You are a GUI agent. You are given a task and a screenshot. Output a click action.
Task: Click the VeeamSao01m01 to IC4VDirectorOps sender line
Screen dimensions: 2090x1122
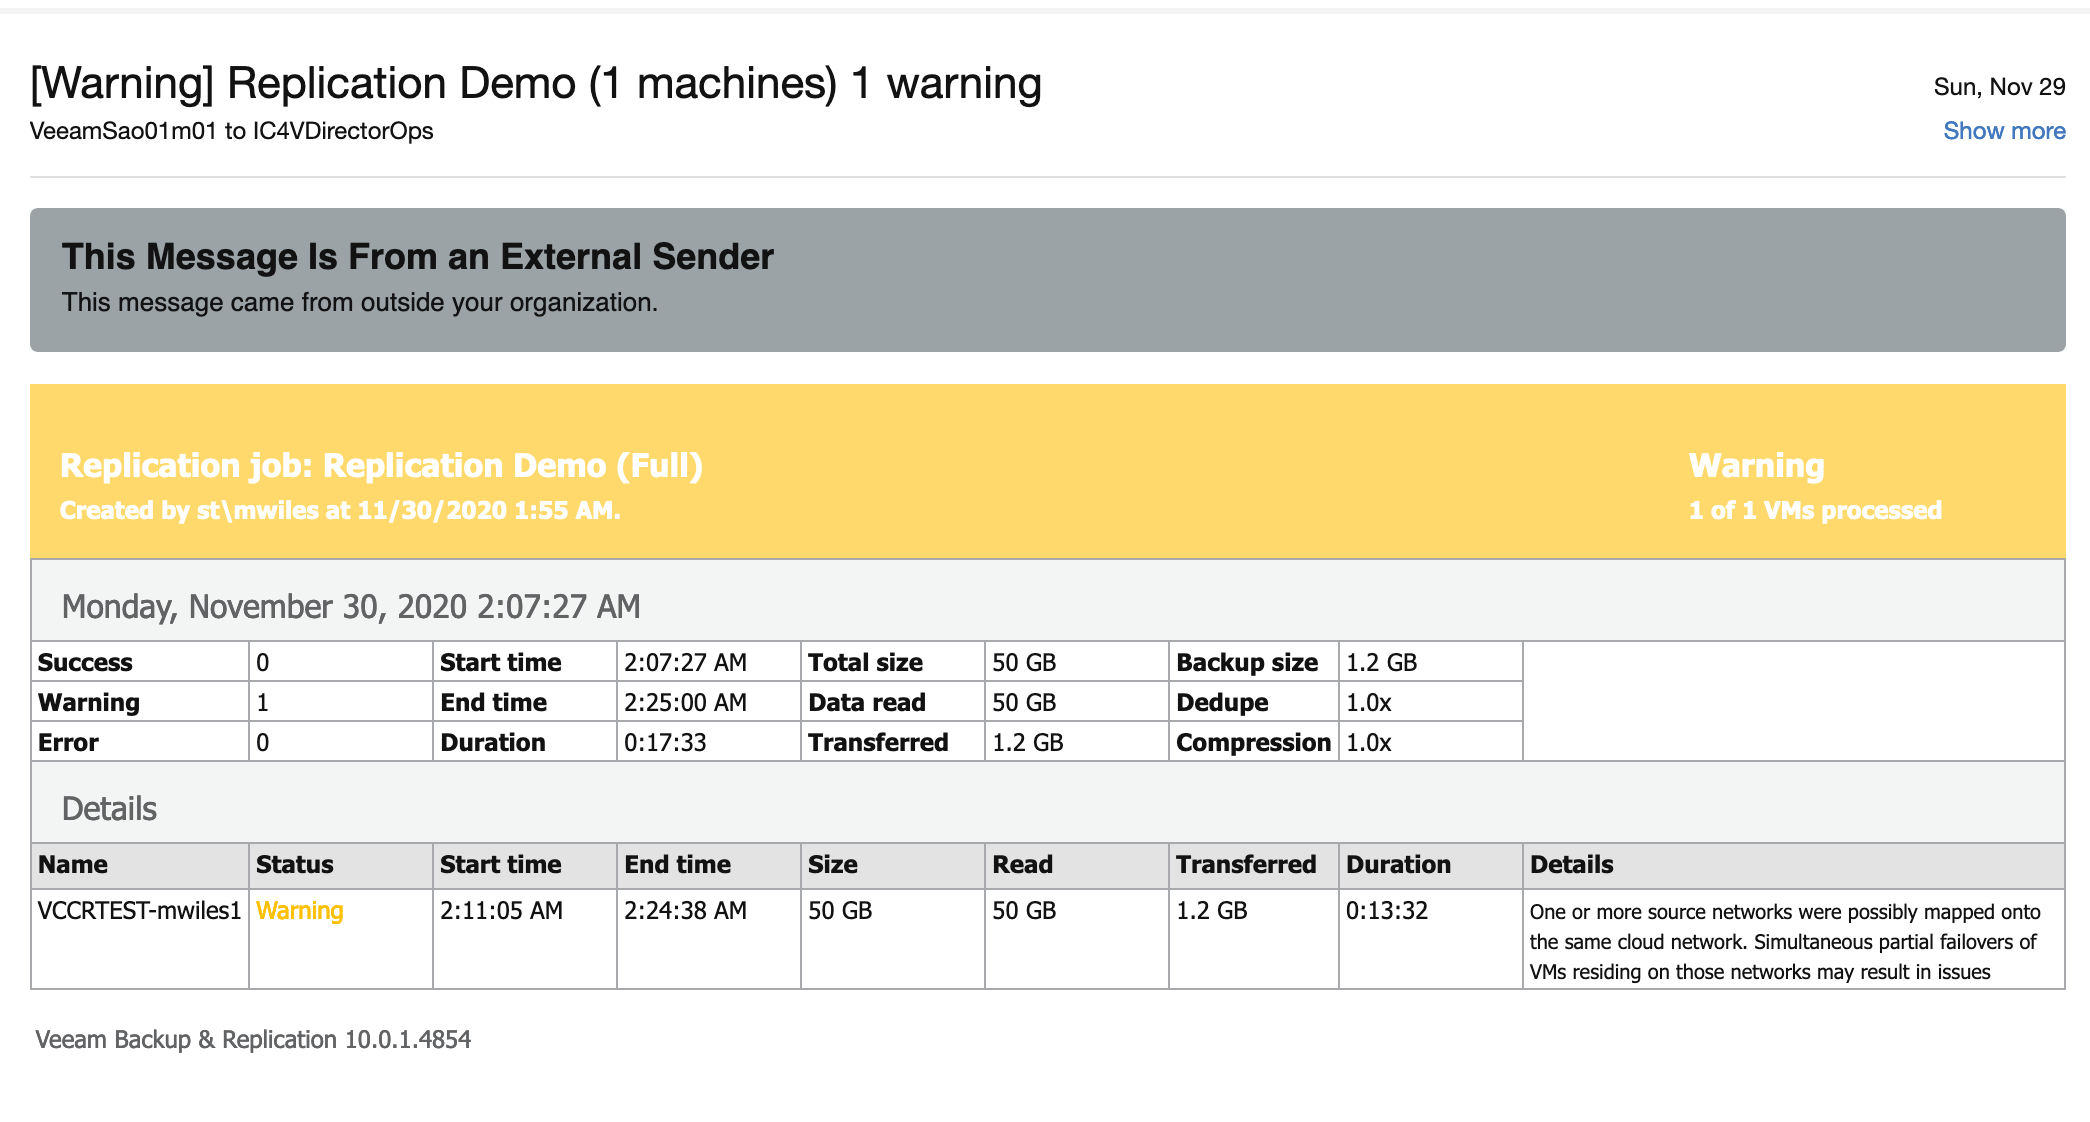[x=231, y=131]
